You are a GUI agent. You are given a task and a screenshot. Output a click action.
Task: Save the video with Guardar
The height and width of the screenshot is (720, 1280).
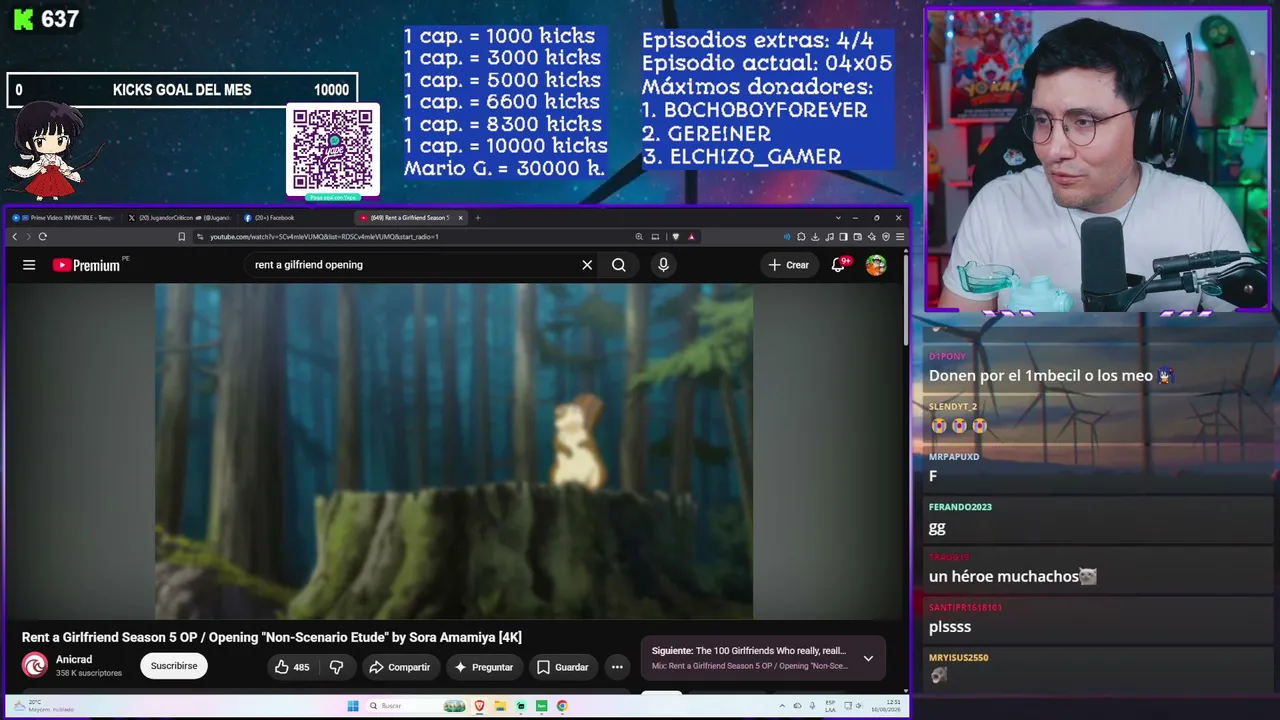pyautogui.click(x=562, y=667)
